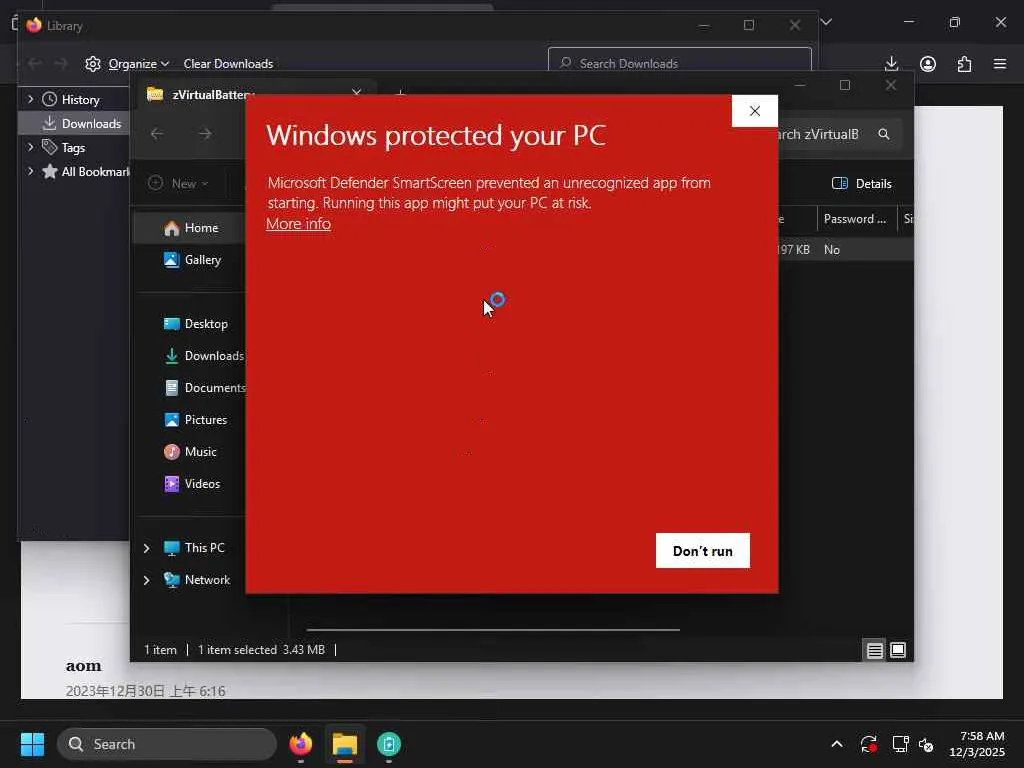Click the Videos film icon
The image size is (1024, 768).
pyautogui.click(x=172, y=484)
